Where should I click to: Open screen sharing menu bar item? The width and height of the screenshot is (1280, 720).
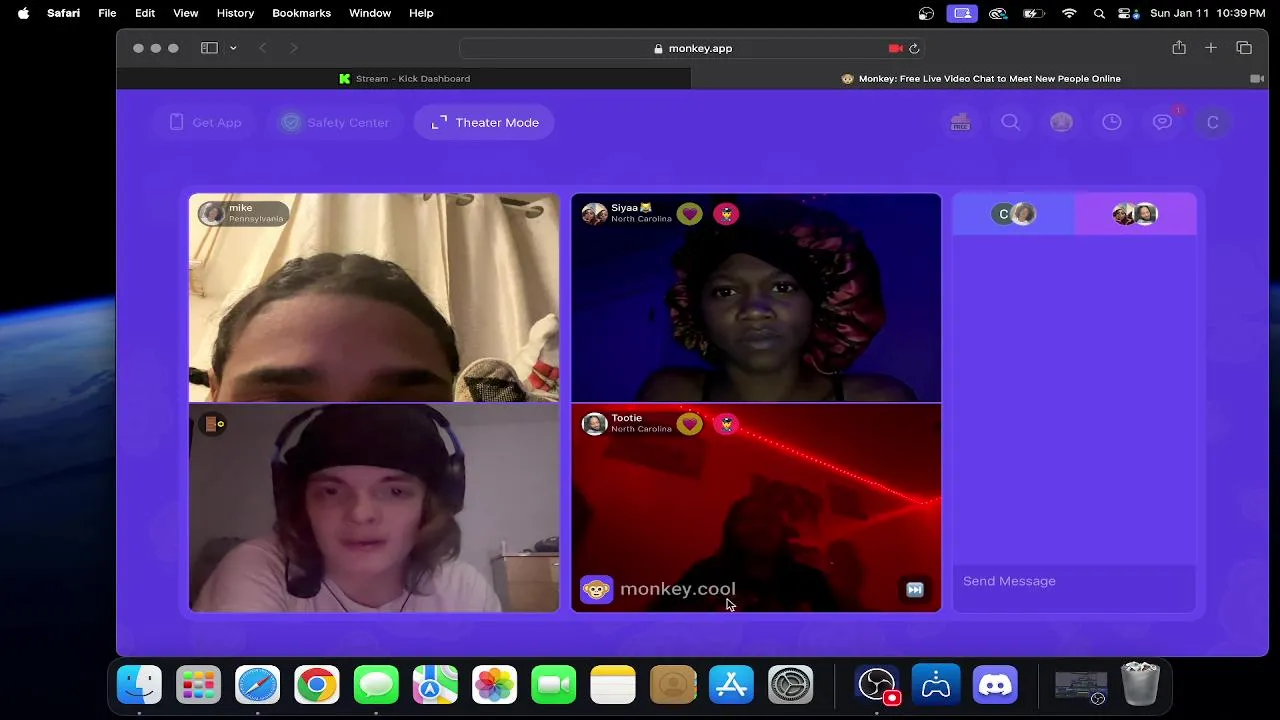[x=962, y=13]
